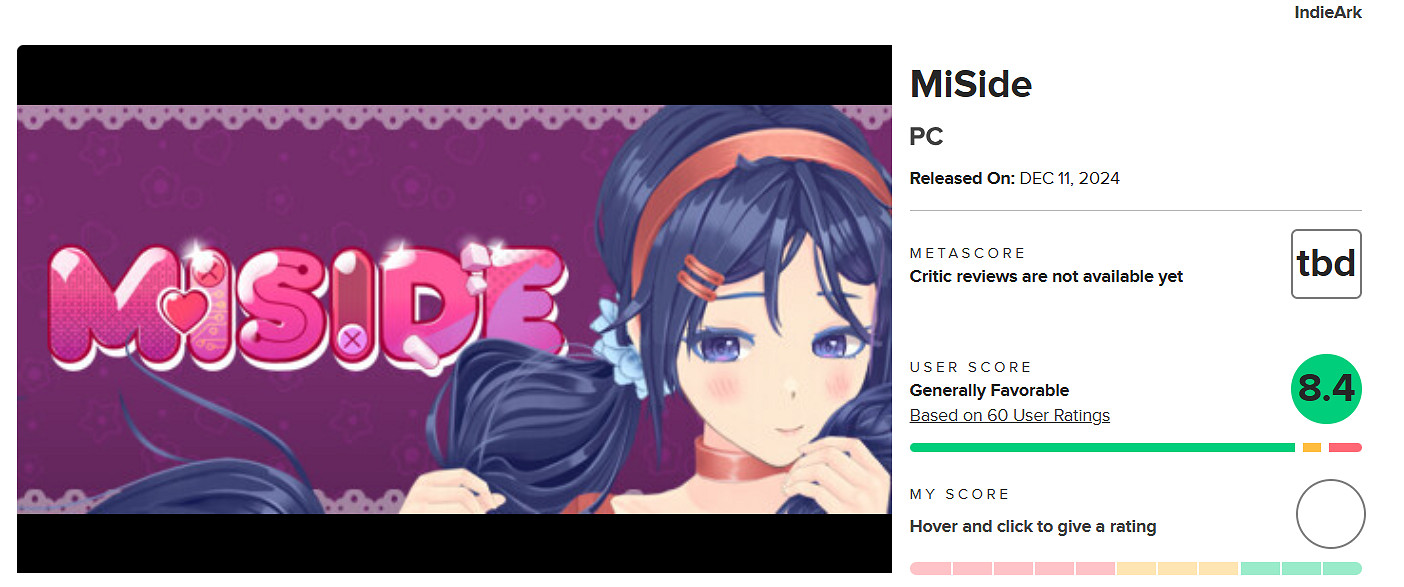Rate the game with the rightmost green segment

click(1342, 568)
